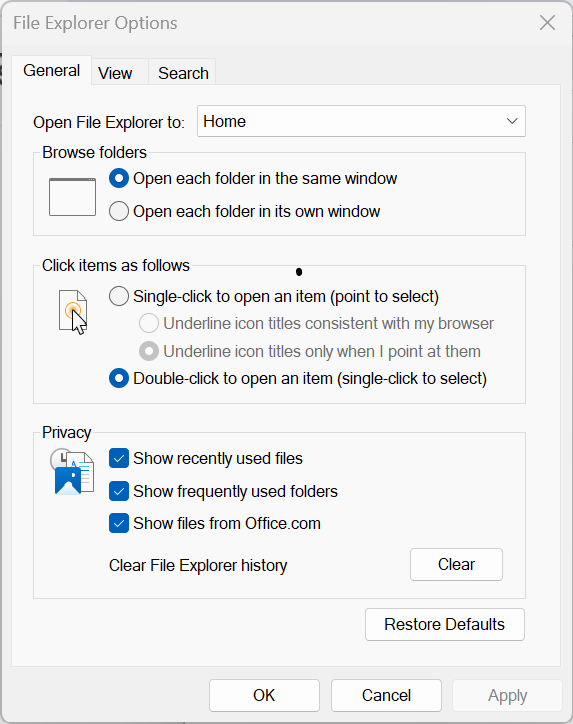The image size is (573, 724).
Task: Click the Apply button
Action: pos(507,695)
